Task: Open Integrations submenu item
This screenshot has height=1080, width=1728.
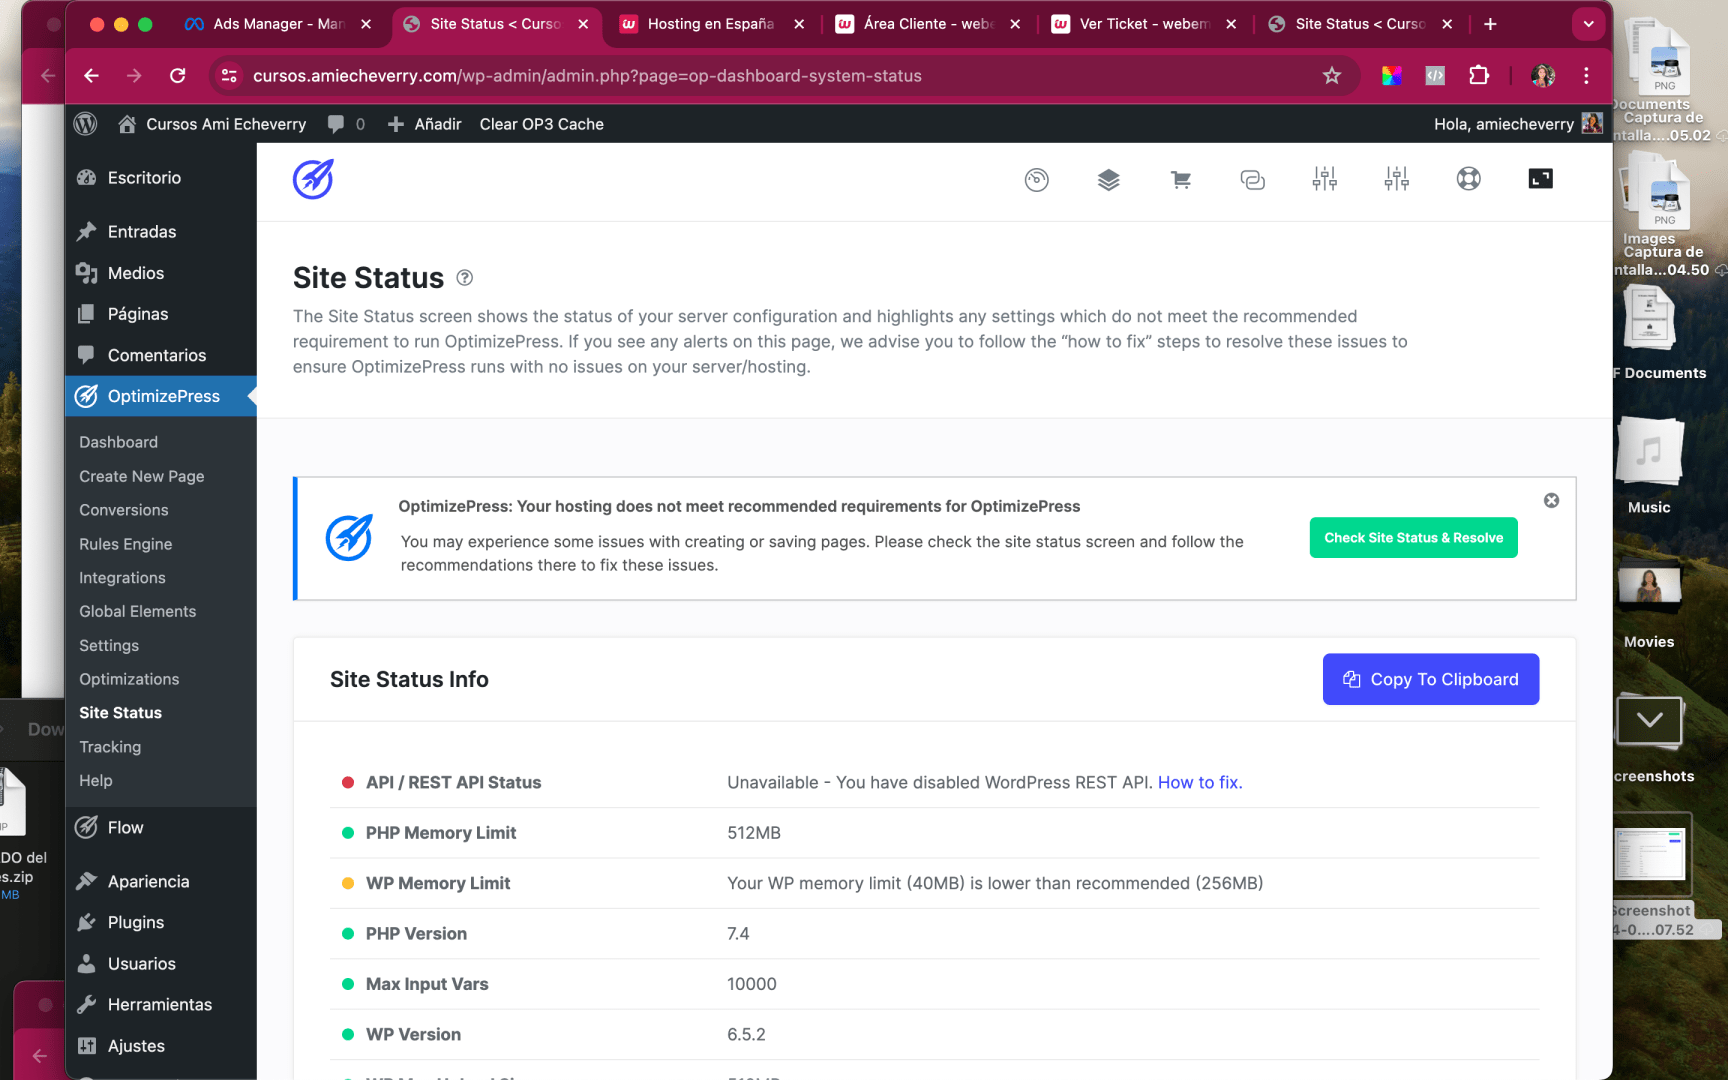Action: (122, 578)
